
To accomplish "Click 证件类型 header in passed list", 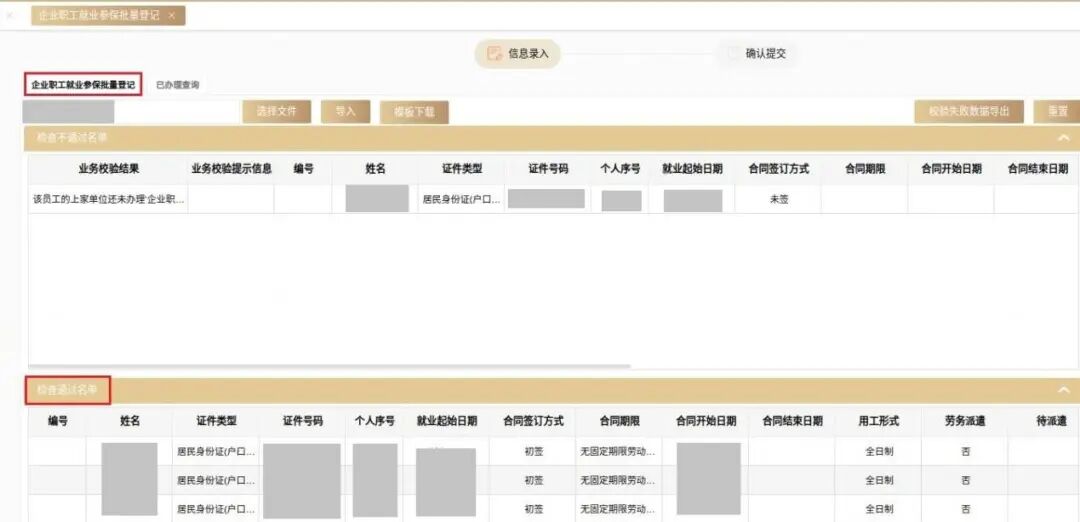I will coord(216,421).
